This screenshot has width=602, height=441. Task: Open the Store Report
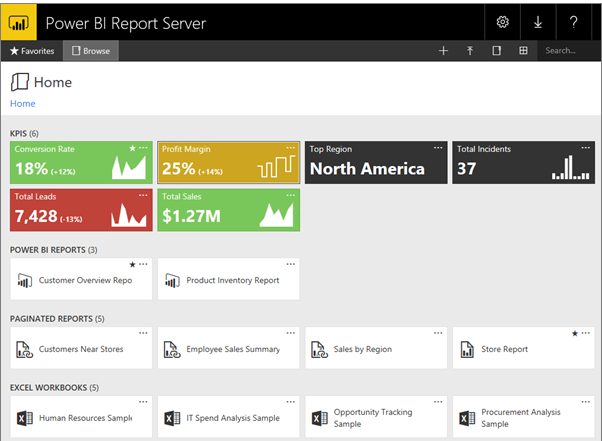pyautogui.click(x=524, y=348)
